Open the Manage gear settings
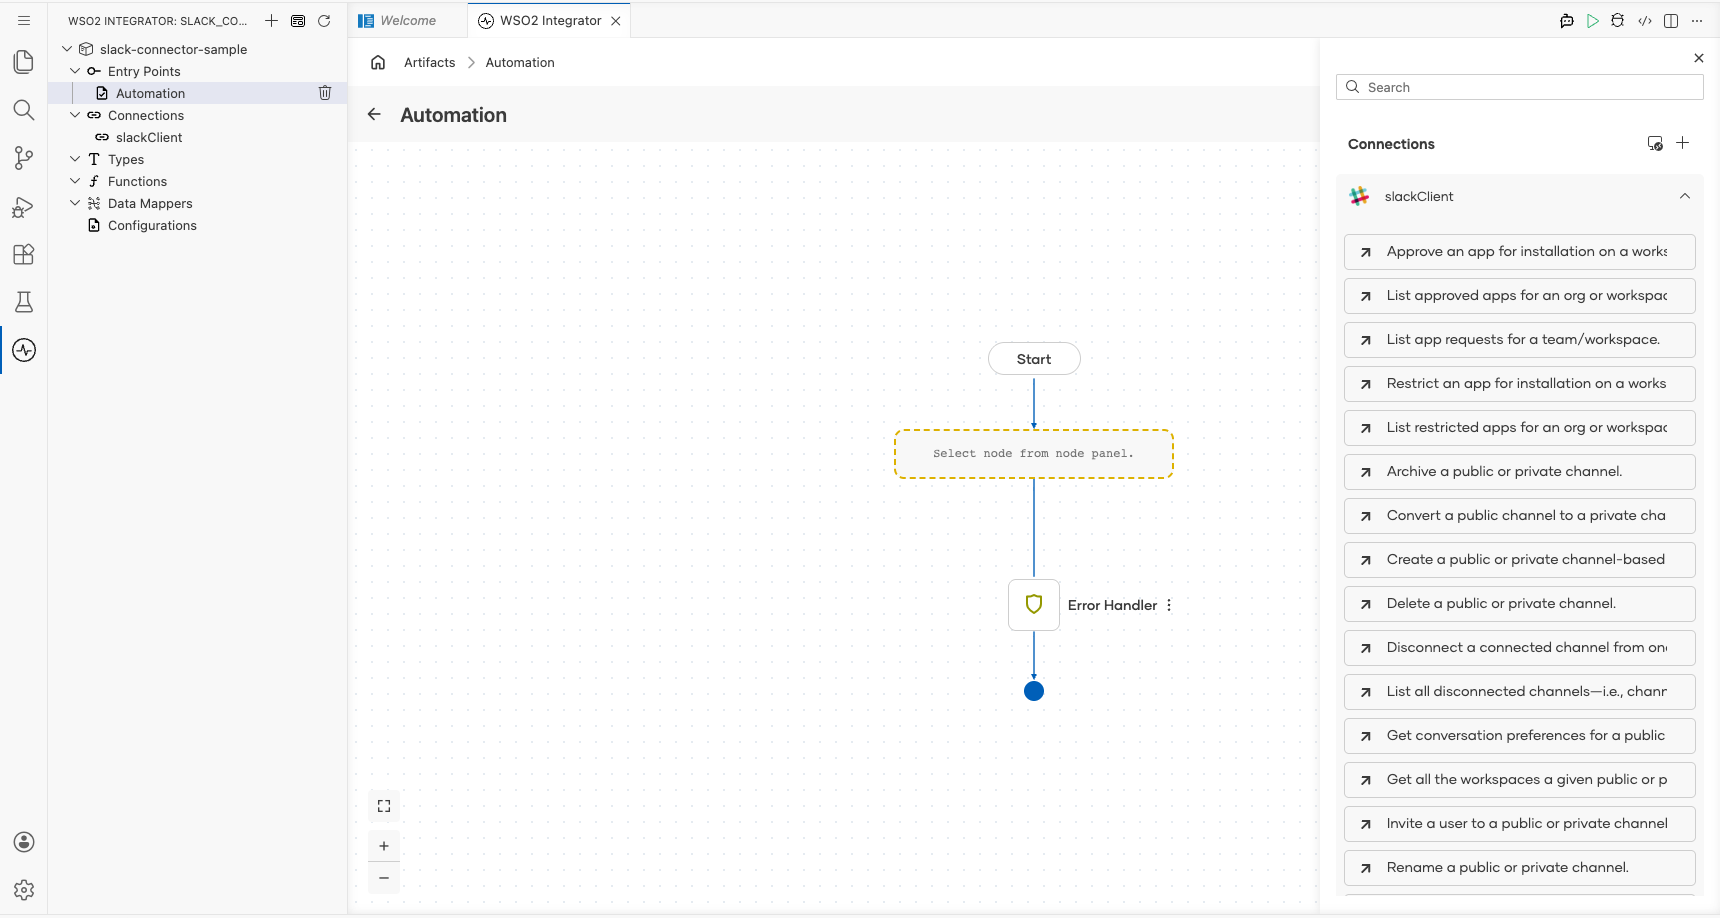The height and width of the screenshot is (918, 1720). (24, 890)
